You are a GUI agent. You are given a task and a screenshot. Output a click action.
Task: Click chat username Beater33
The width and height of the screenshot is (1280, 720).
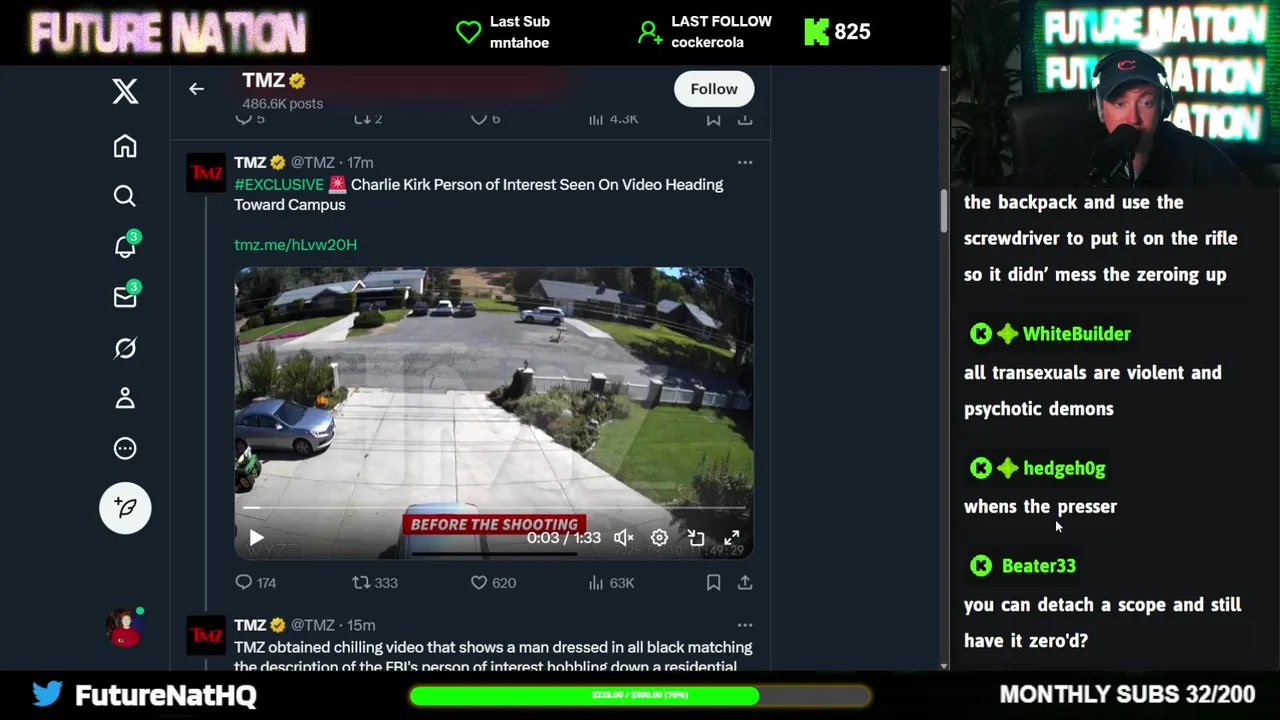pyautogui.click(x=1038, y=566)
